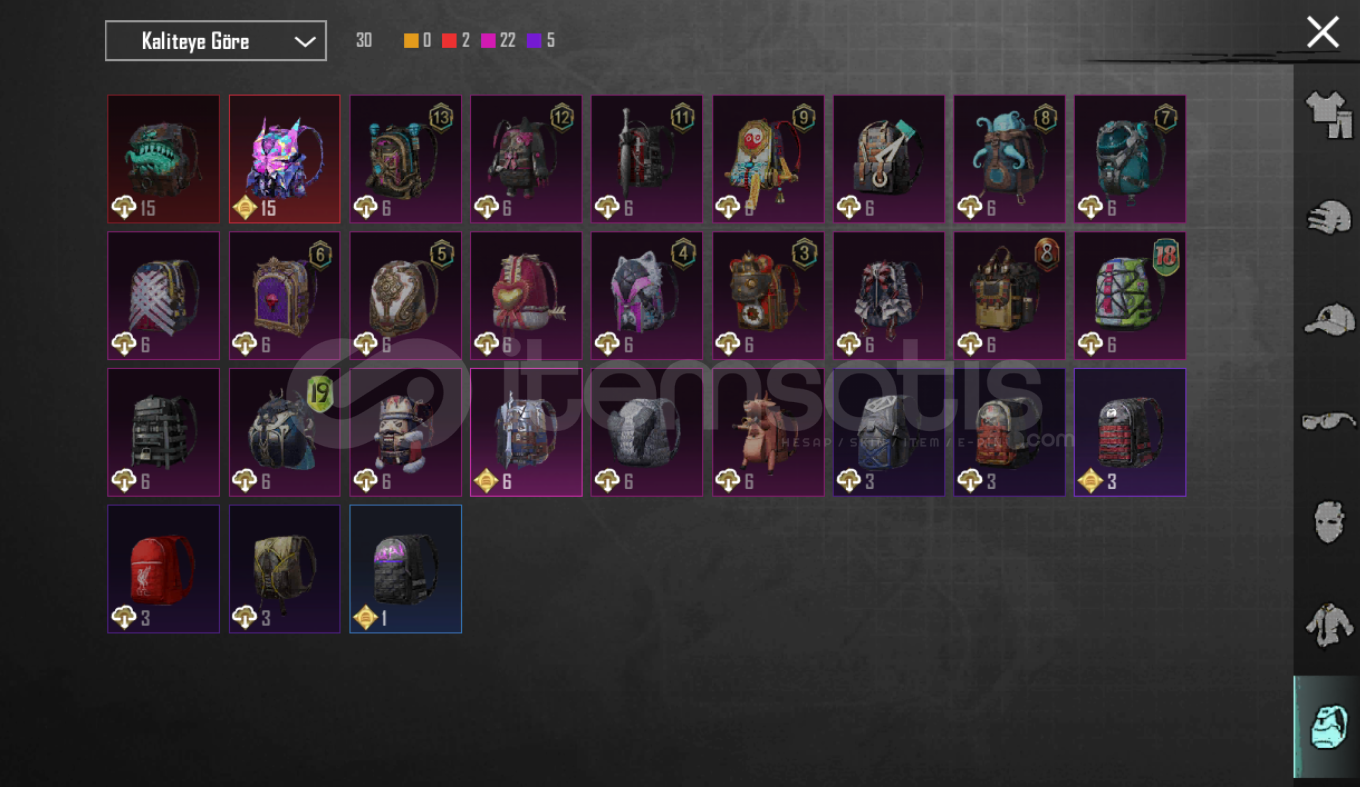Choose the blue octopus backpack level 8
This screenshot has width=1360, height=787.
pyautogui.click(x=1009, y=159)
